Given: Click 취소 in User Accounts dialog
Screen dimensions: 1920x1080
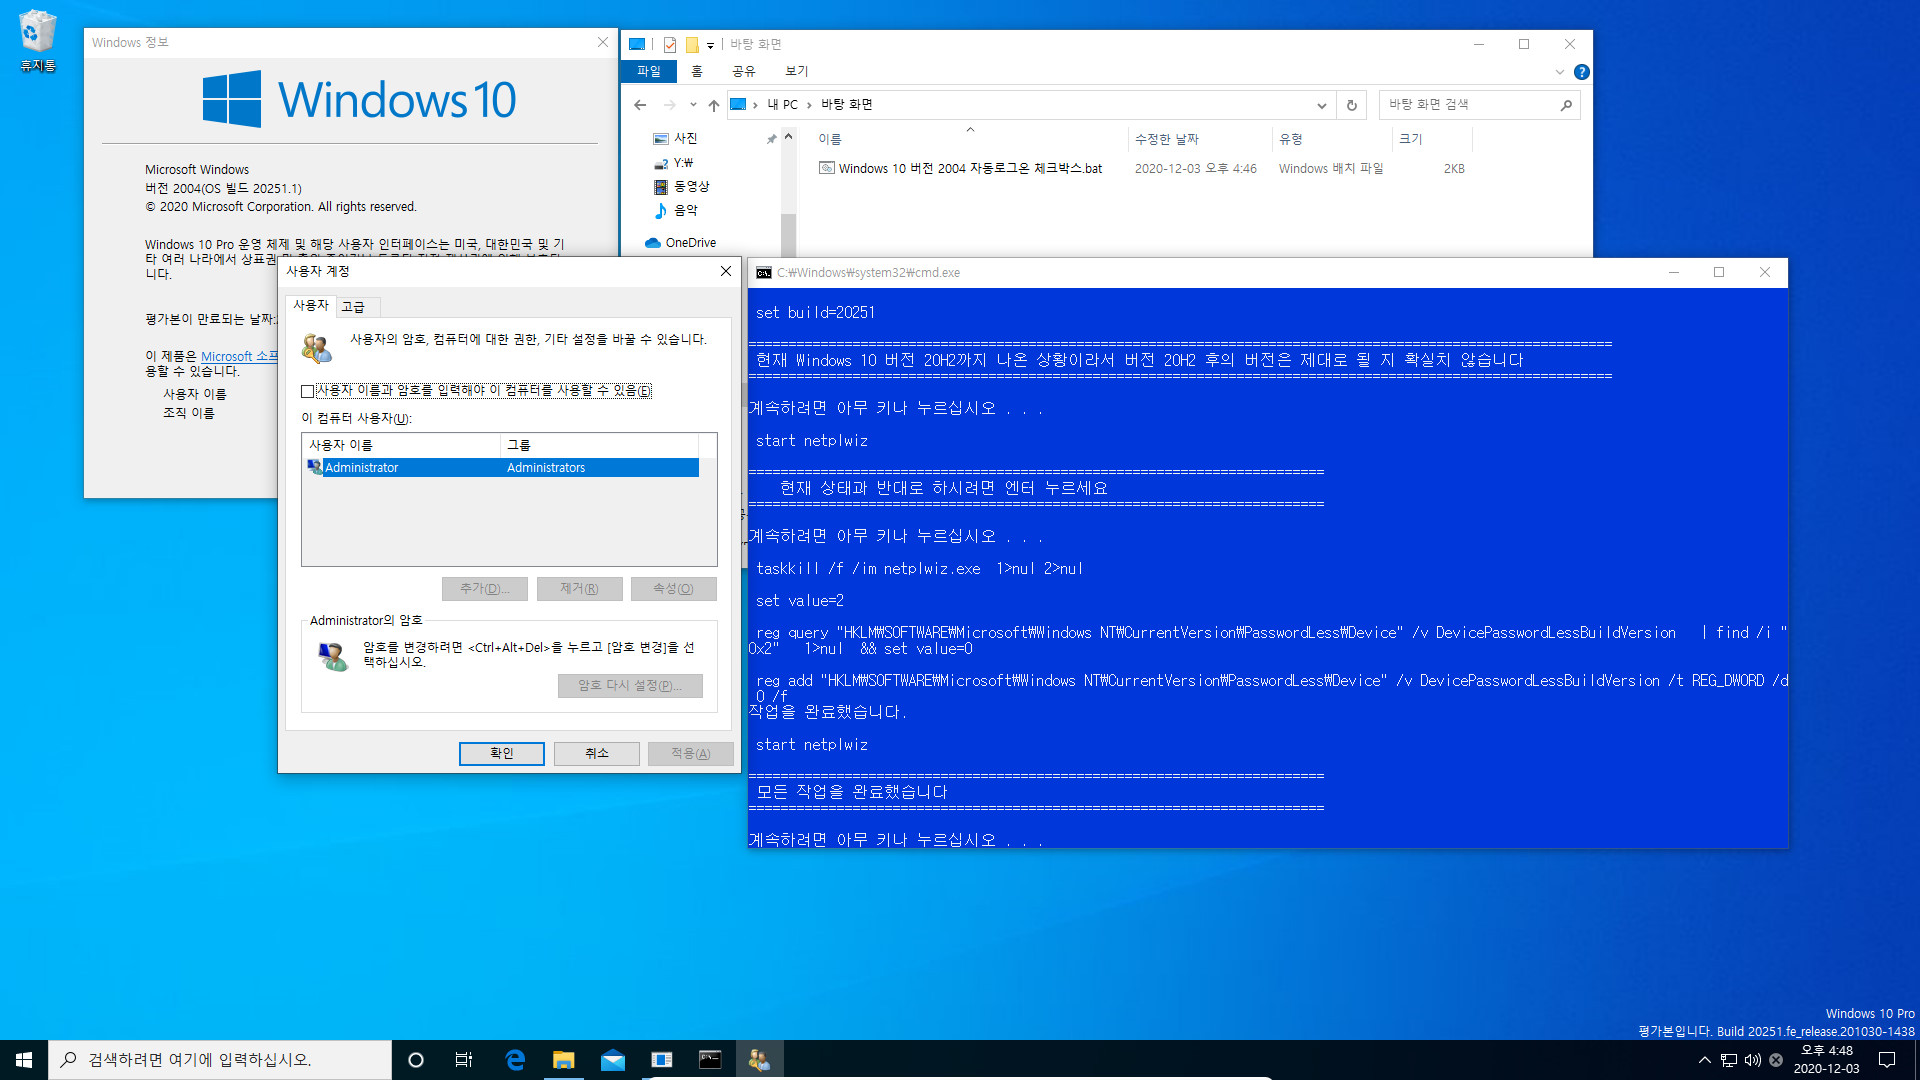Looking at the screenshot, I should [x=597, y=754].
